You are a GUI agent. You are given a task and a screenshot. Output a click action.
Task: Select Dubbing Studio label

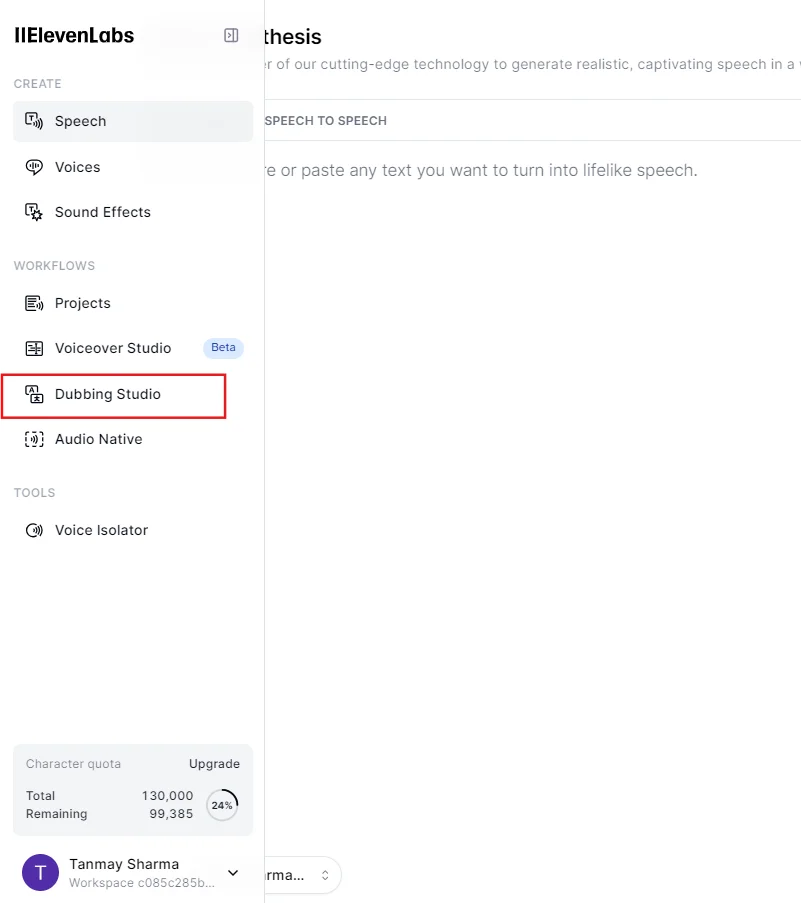pos(108,394)
